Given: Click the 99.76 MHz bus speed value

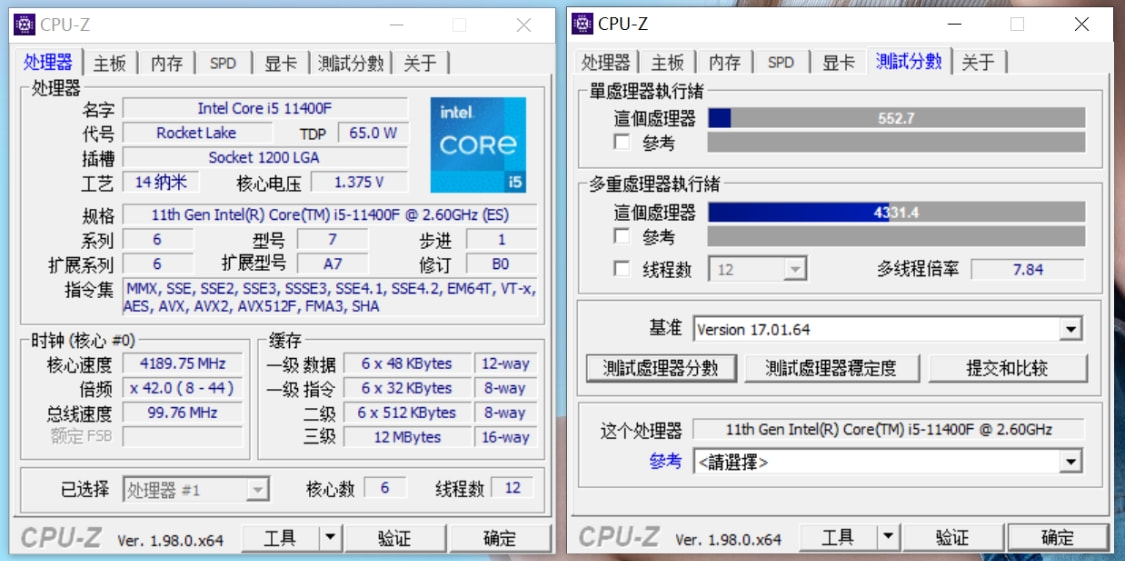Looking at the screenshot, I should [182, 412].
